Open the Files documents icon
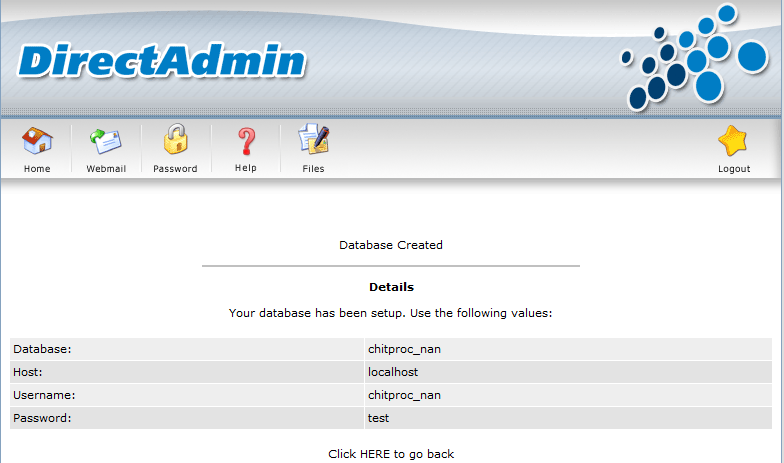Viewport: 784px width, 463px height. [314, 138]
